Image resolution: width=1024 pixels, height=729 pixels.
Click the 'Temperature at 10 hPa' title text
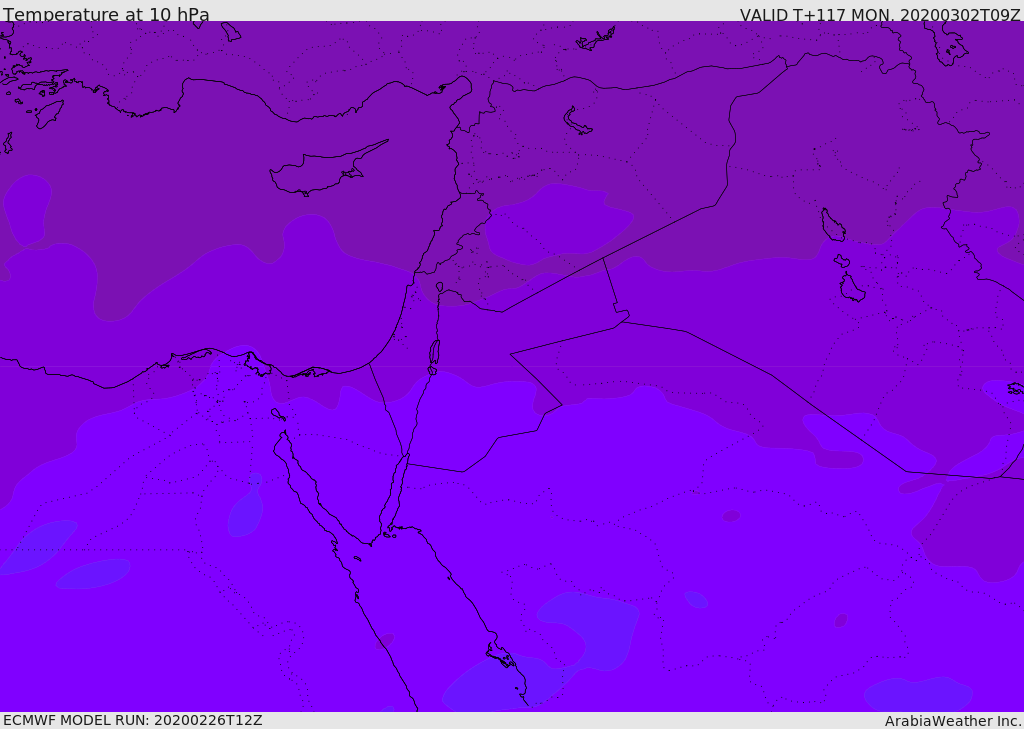106,14
